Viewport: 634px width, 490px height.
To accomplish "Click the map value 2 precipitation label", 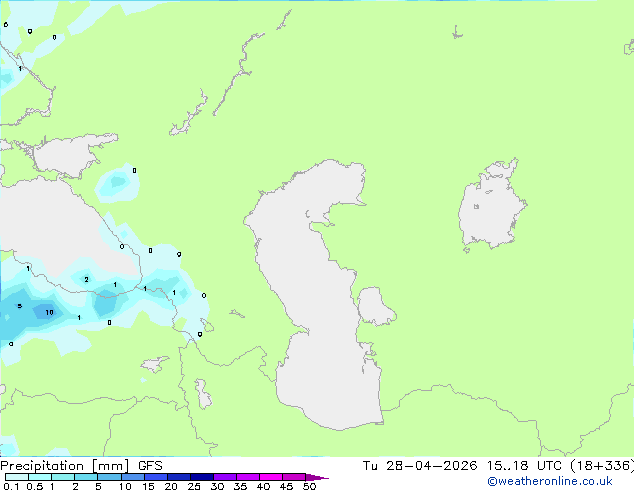I will click(x=86, y=279).
